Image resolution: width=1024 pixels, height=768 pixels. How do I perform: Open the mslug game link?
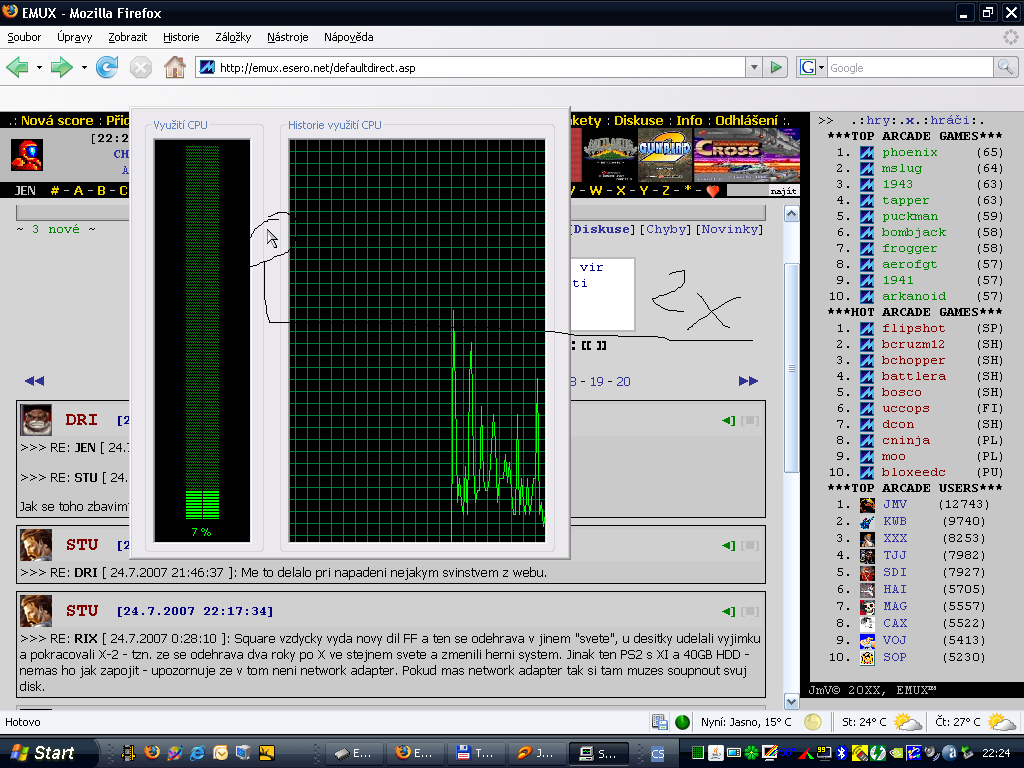902,168
